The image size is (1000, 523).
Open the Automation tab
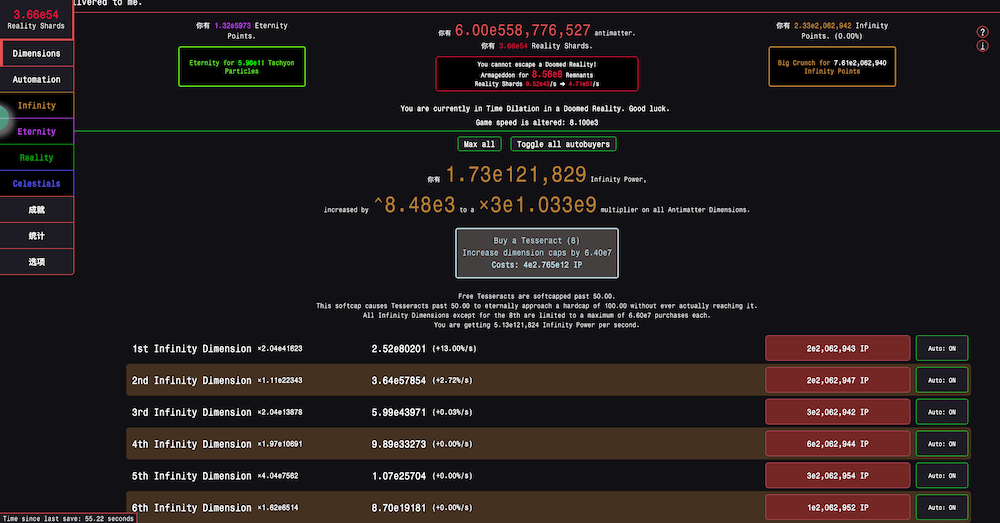(36, 80)
